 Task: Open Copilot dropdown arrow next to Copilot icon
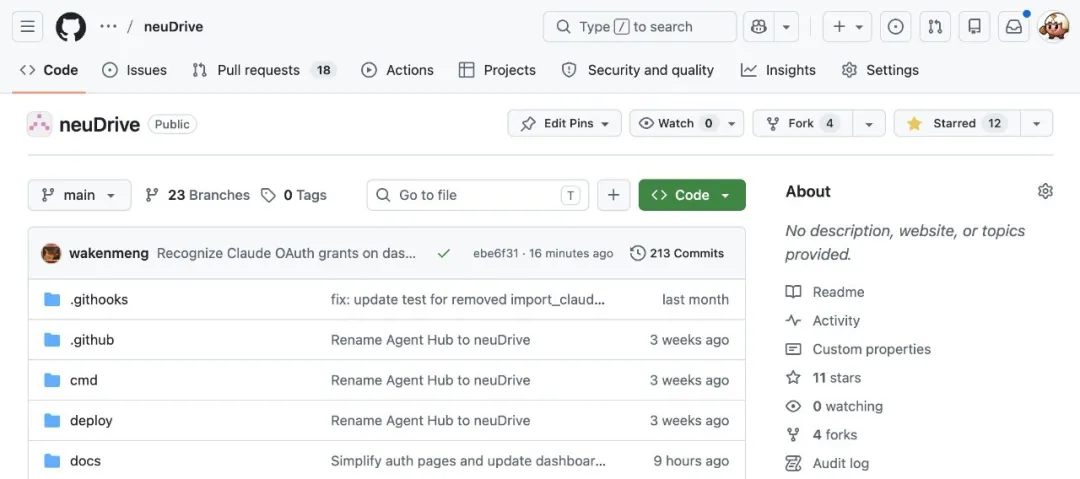point(786,27)
